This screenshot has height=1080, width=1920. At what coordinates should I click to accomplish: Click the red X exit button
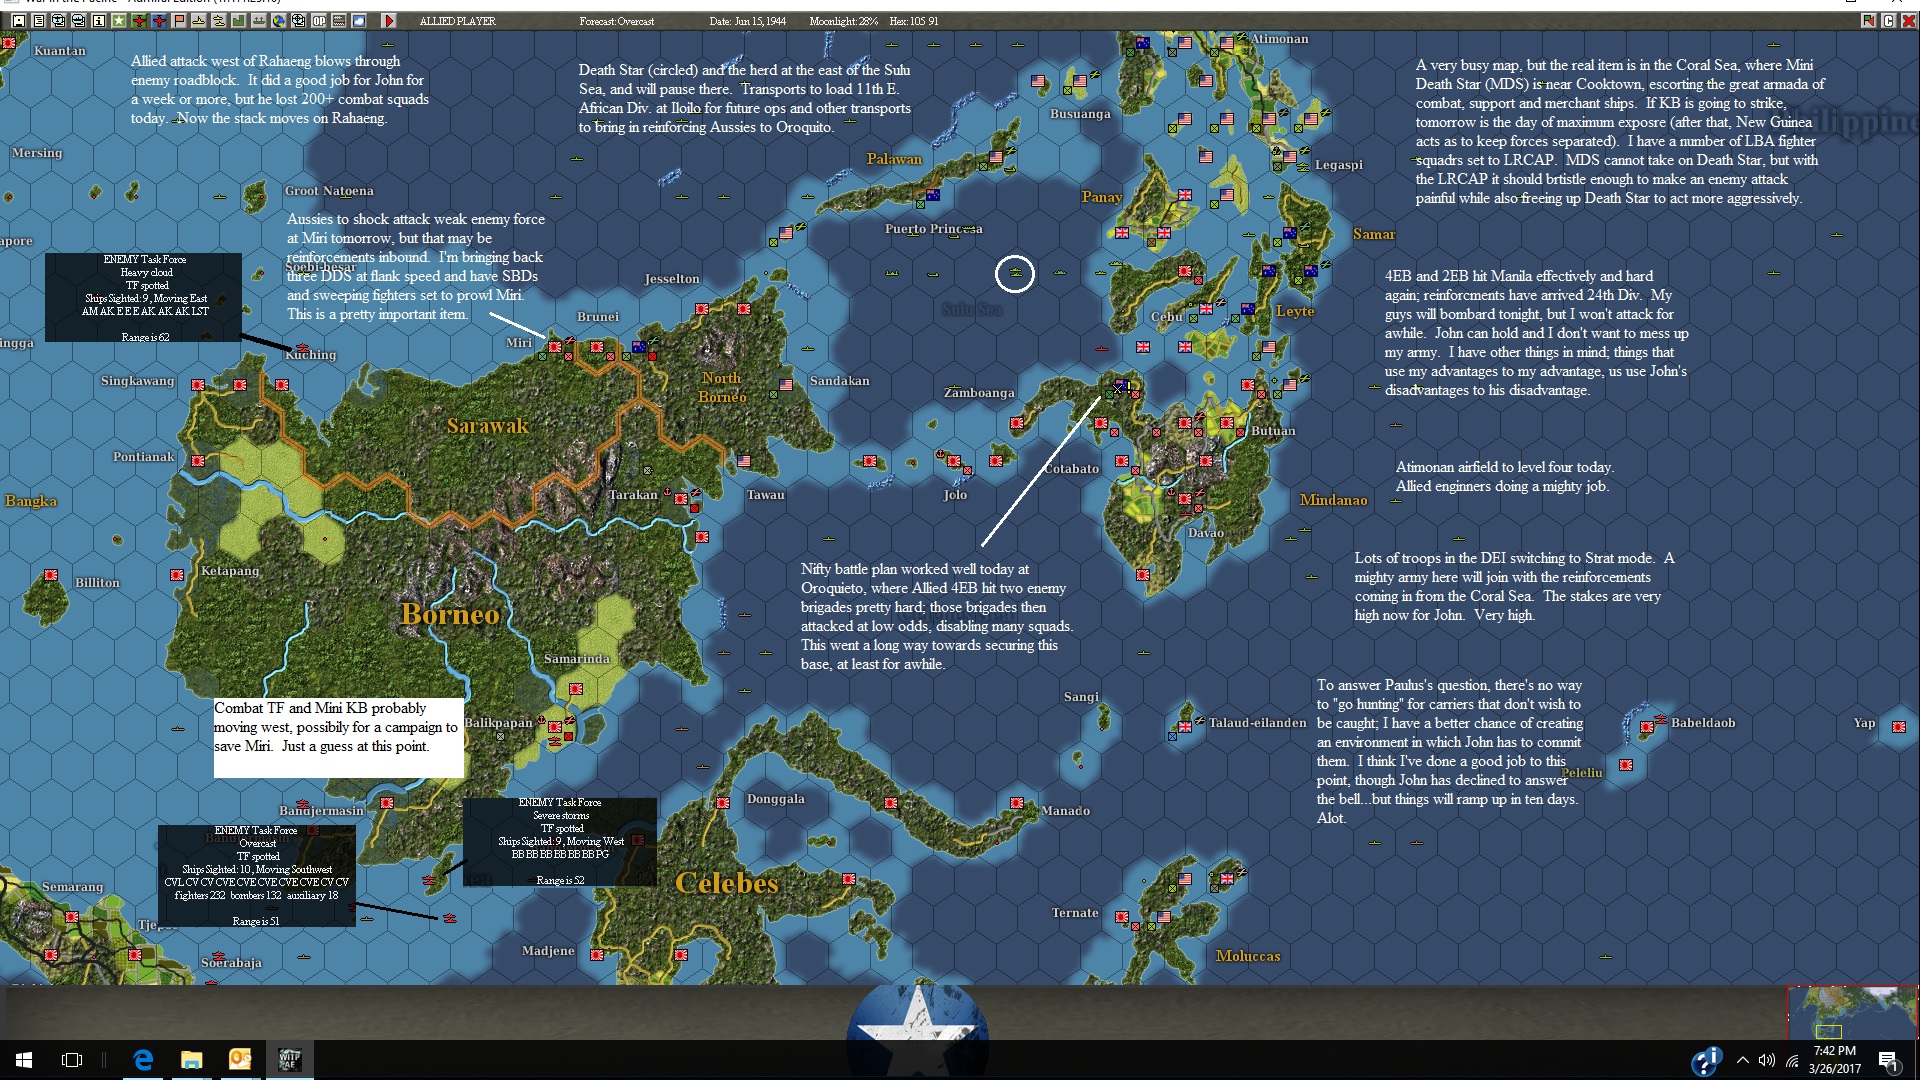1908,21
